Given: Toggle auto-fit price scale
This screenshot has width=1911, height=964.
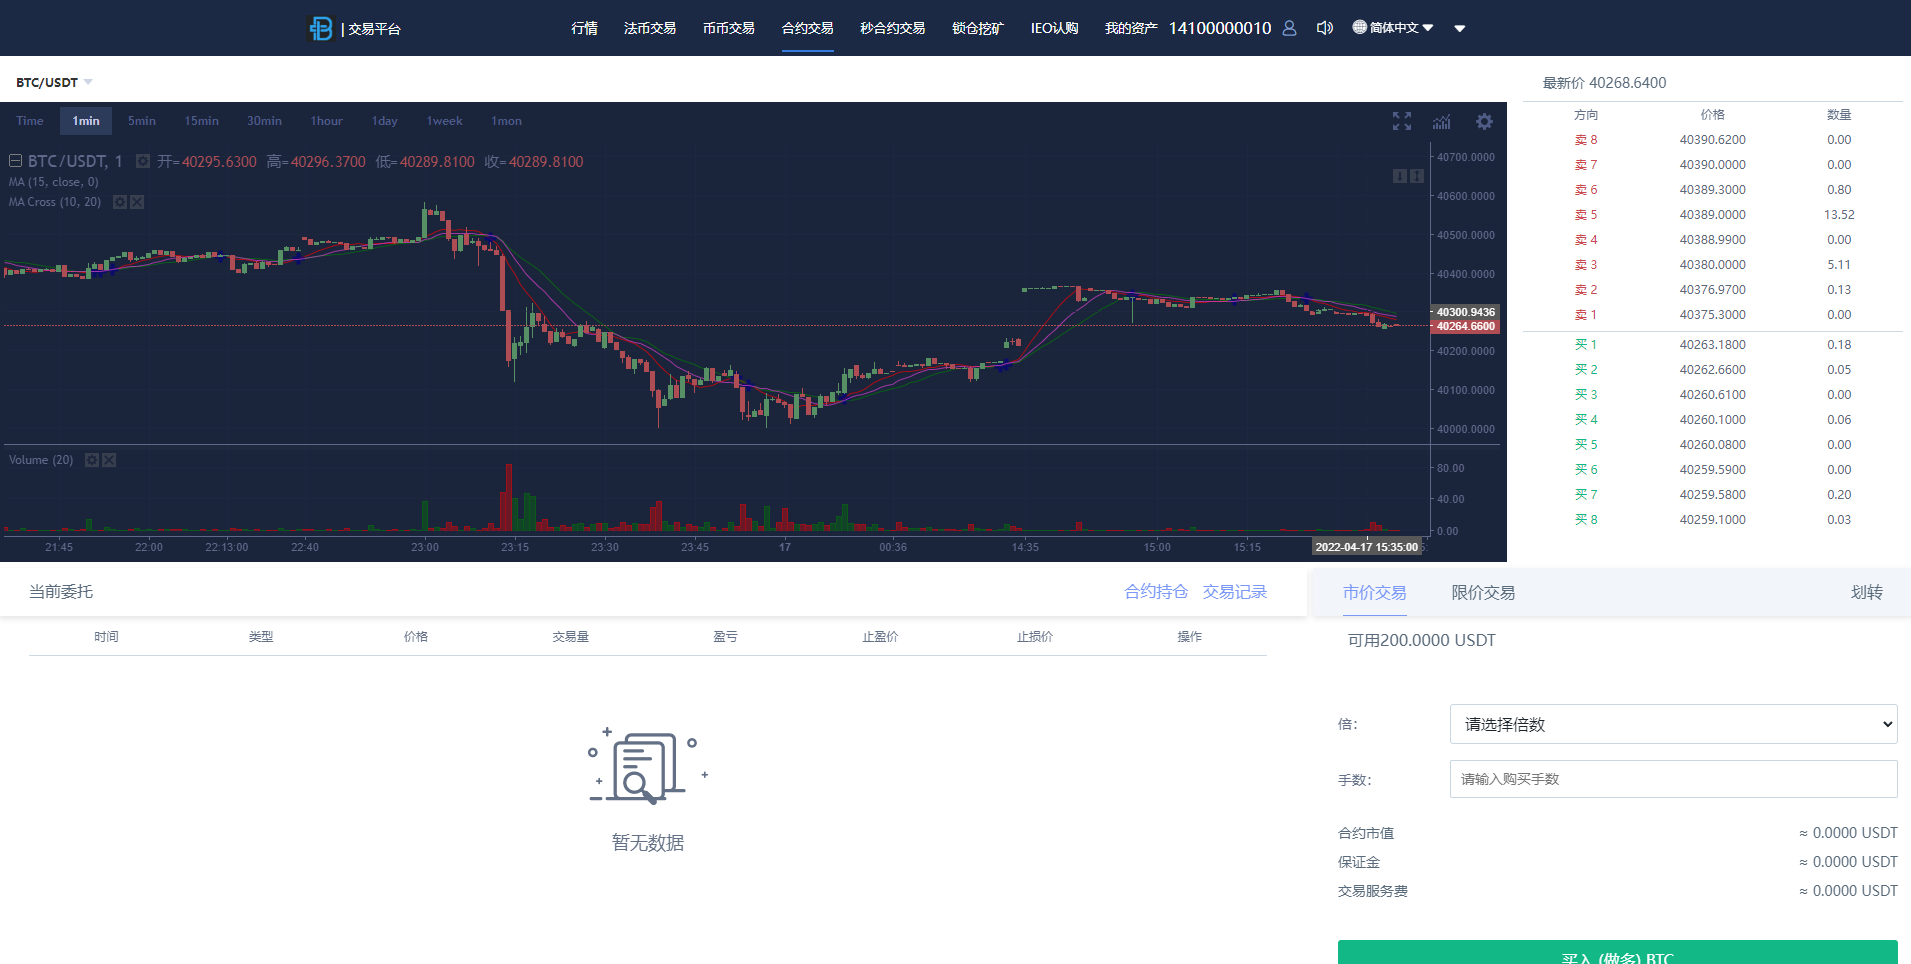Looking at the screenshot, I should 1417,176.
